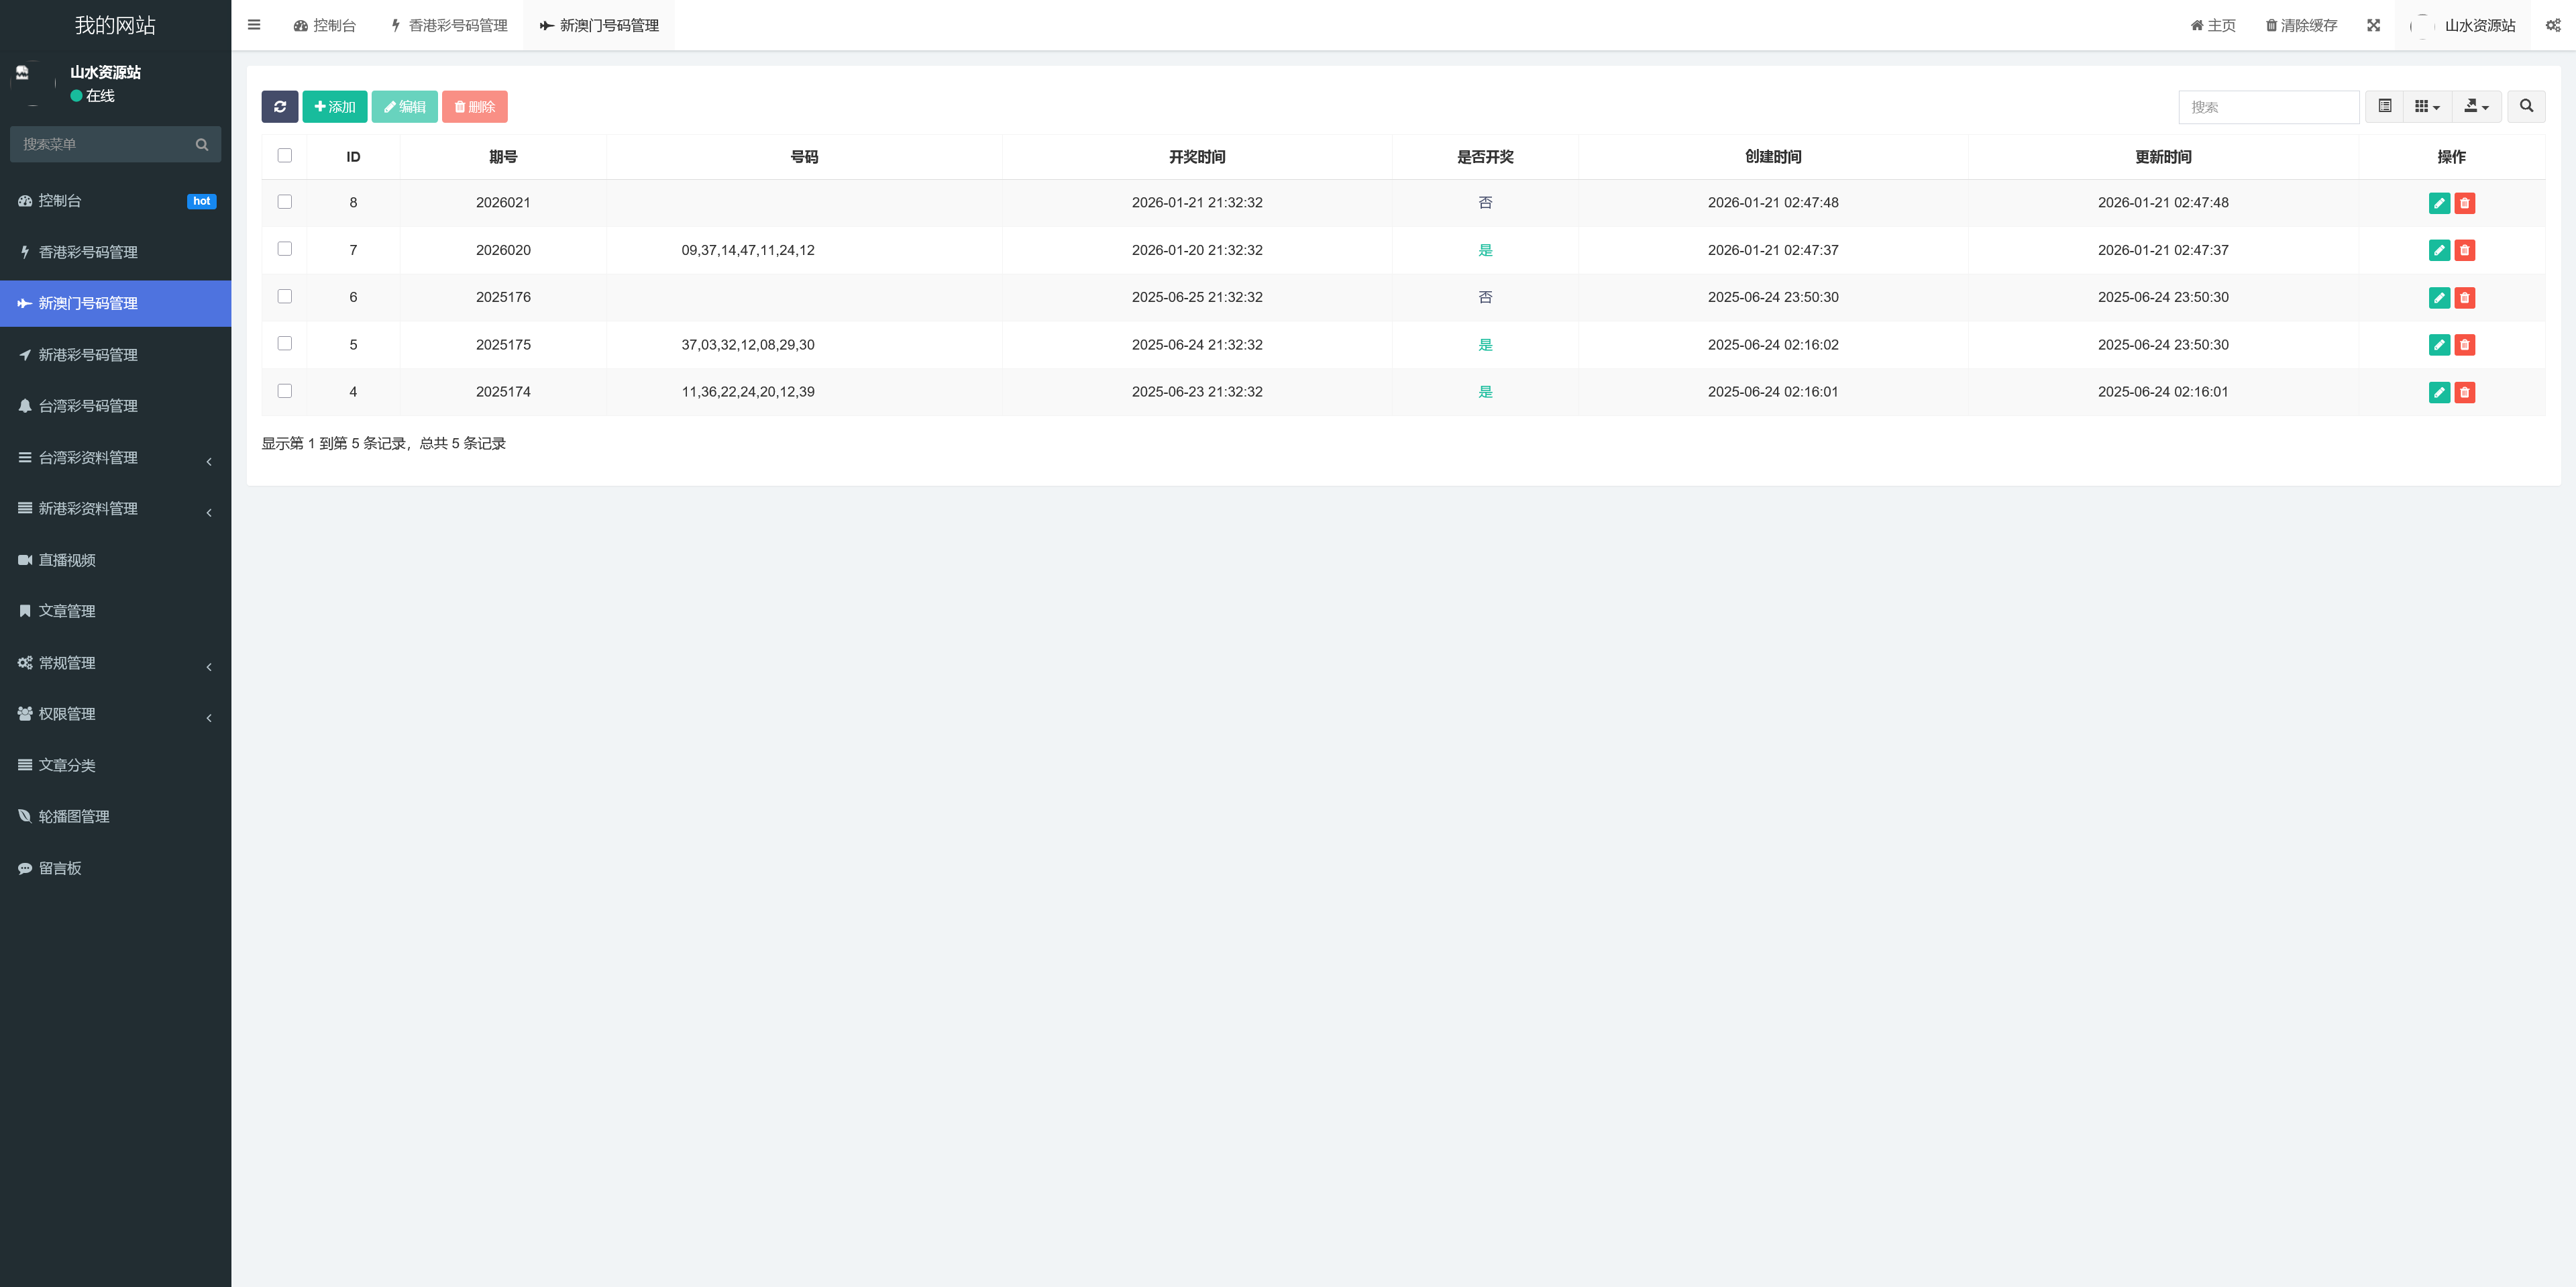Open the settings gears icon at top right
Screen dimensions: 2576x1287
(2553, 25)
